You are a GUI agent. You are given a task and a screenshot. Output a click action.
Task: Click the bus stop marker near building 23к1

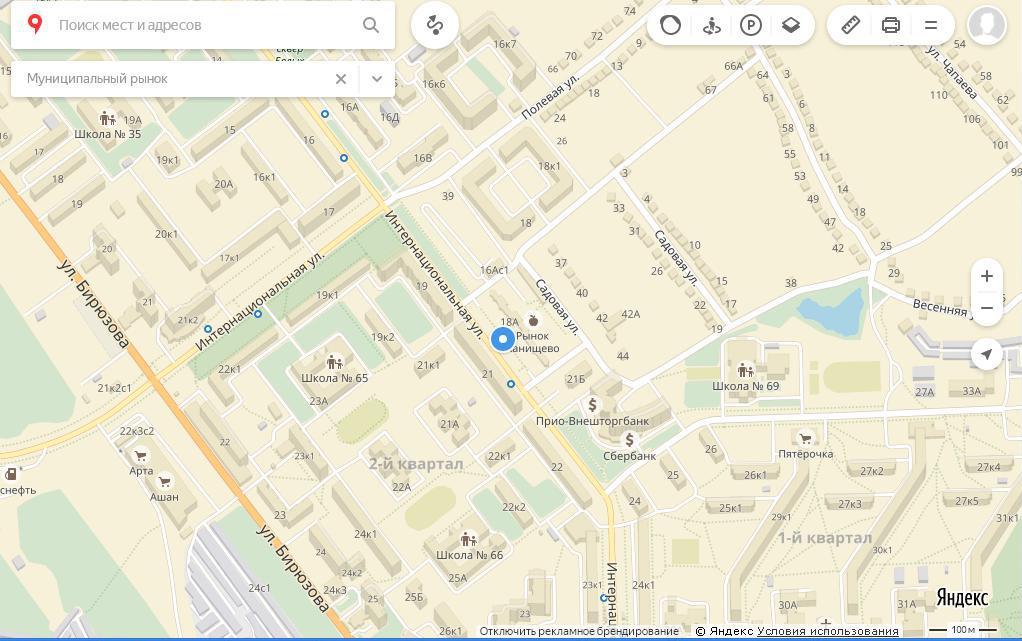point(604,597)
